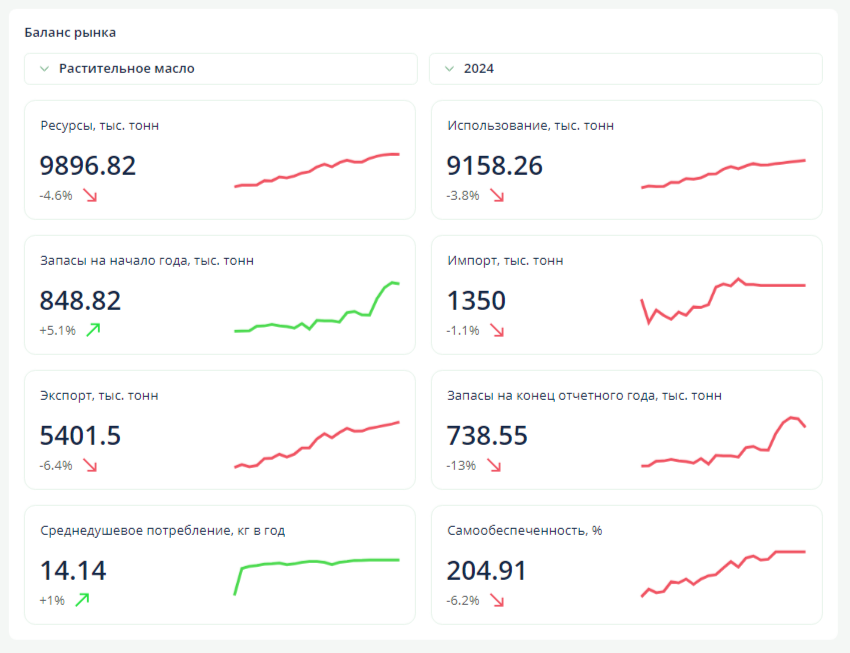
Task: Click the chevron next to 2024
Action: [x=448, y=69]
